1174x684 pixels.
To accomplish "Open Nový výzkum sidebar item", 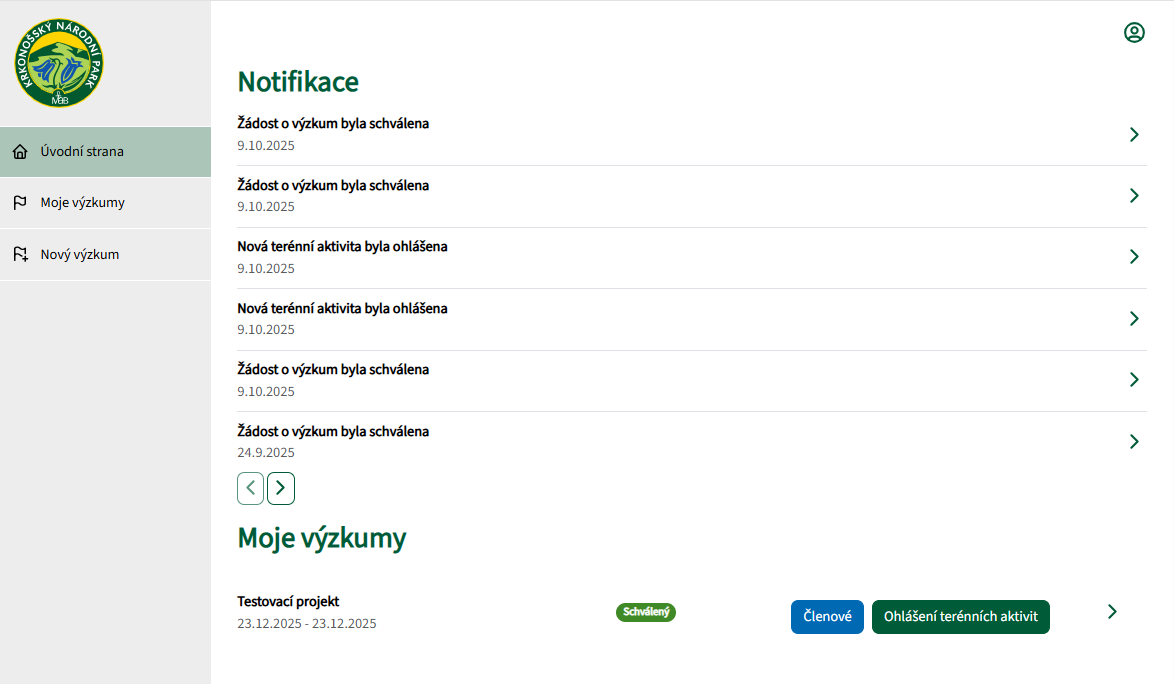I will [x=80, y=255].
